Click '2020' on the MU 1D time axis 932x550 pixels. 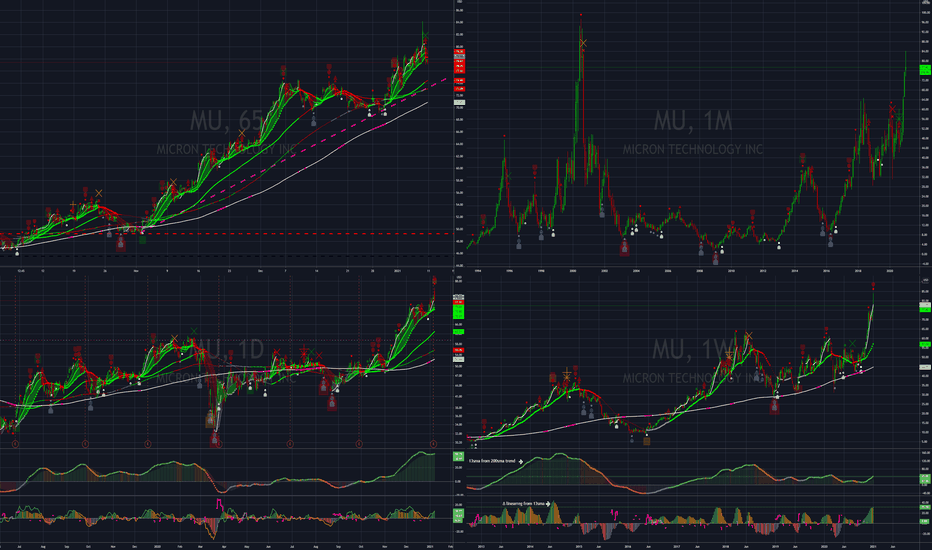[157, 545]
